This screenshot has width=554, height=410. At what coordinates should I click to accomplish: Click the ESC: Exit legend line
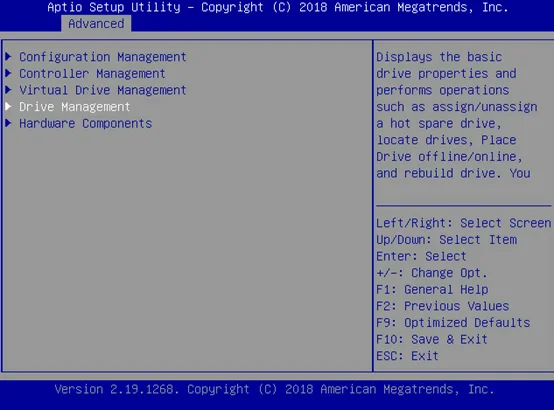click(407, 356)
